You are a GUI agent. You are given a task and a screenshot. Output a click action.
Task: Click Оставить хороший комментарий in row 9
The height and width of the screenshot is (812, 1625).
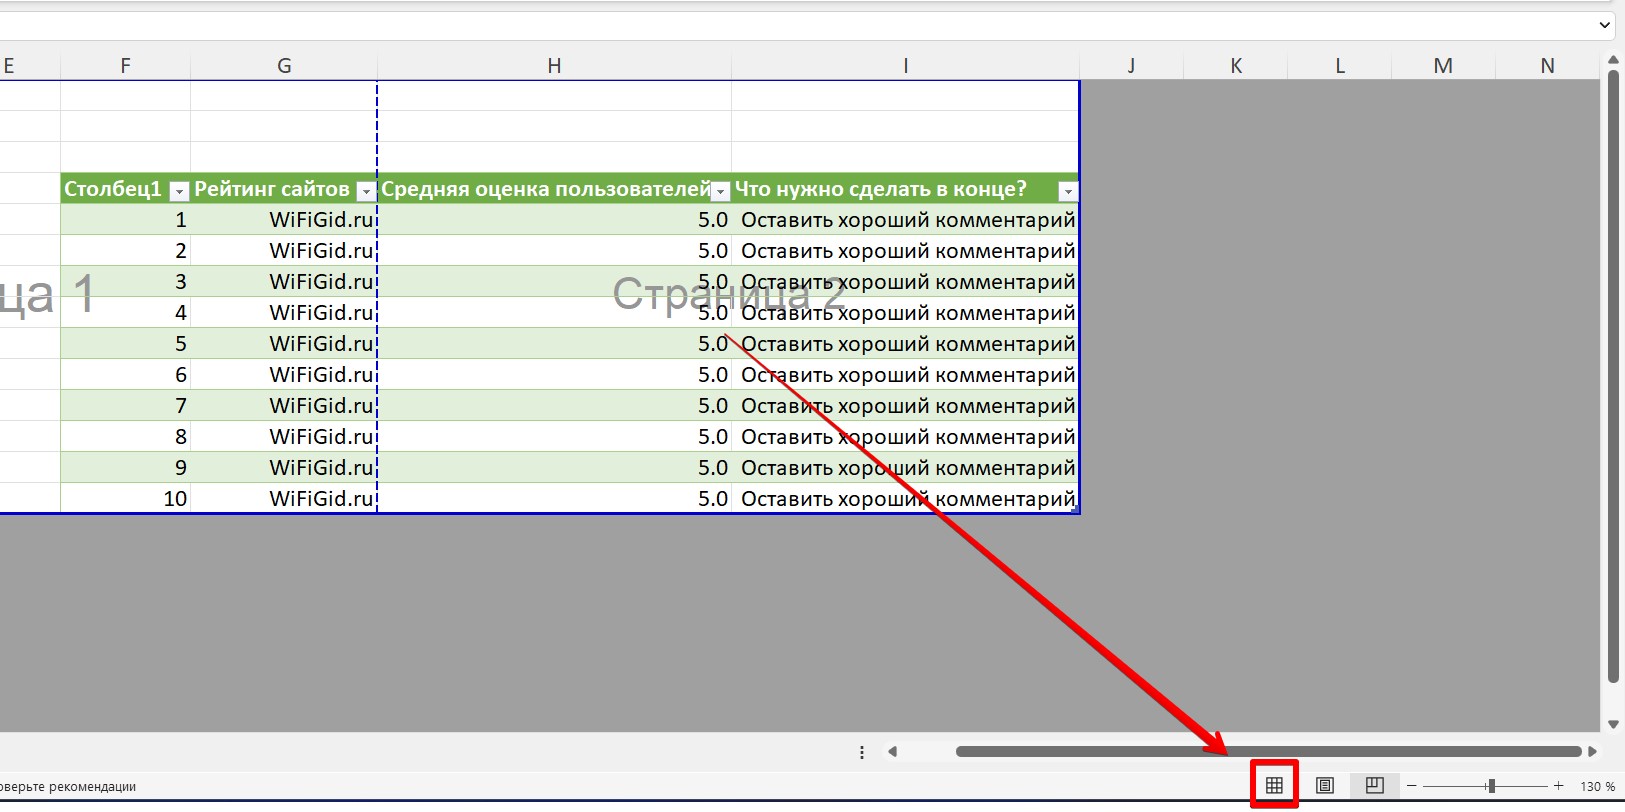[905, 468]
